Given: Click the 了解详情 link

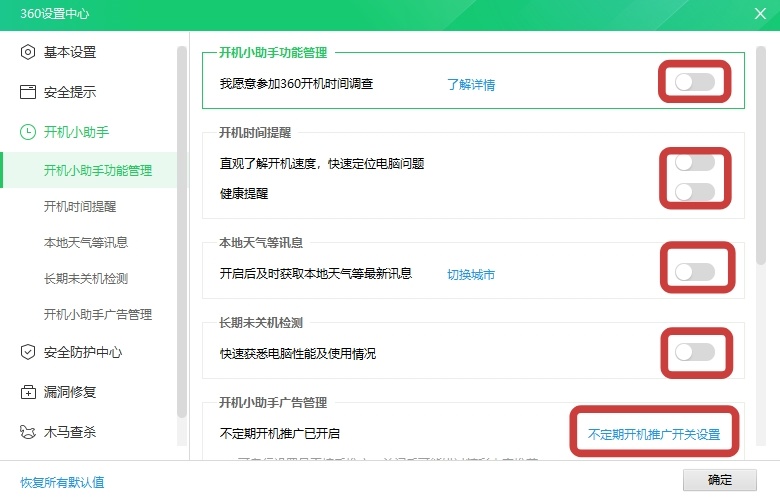Looking at the screenshot, I should (471, 85).
